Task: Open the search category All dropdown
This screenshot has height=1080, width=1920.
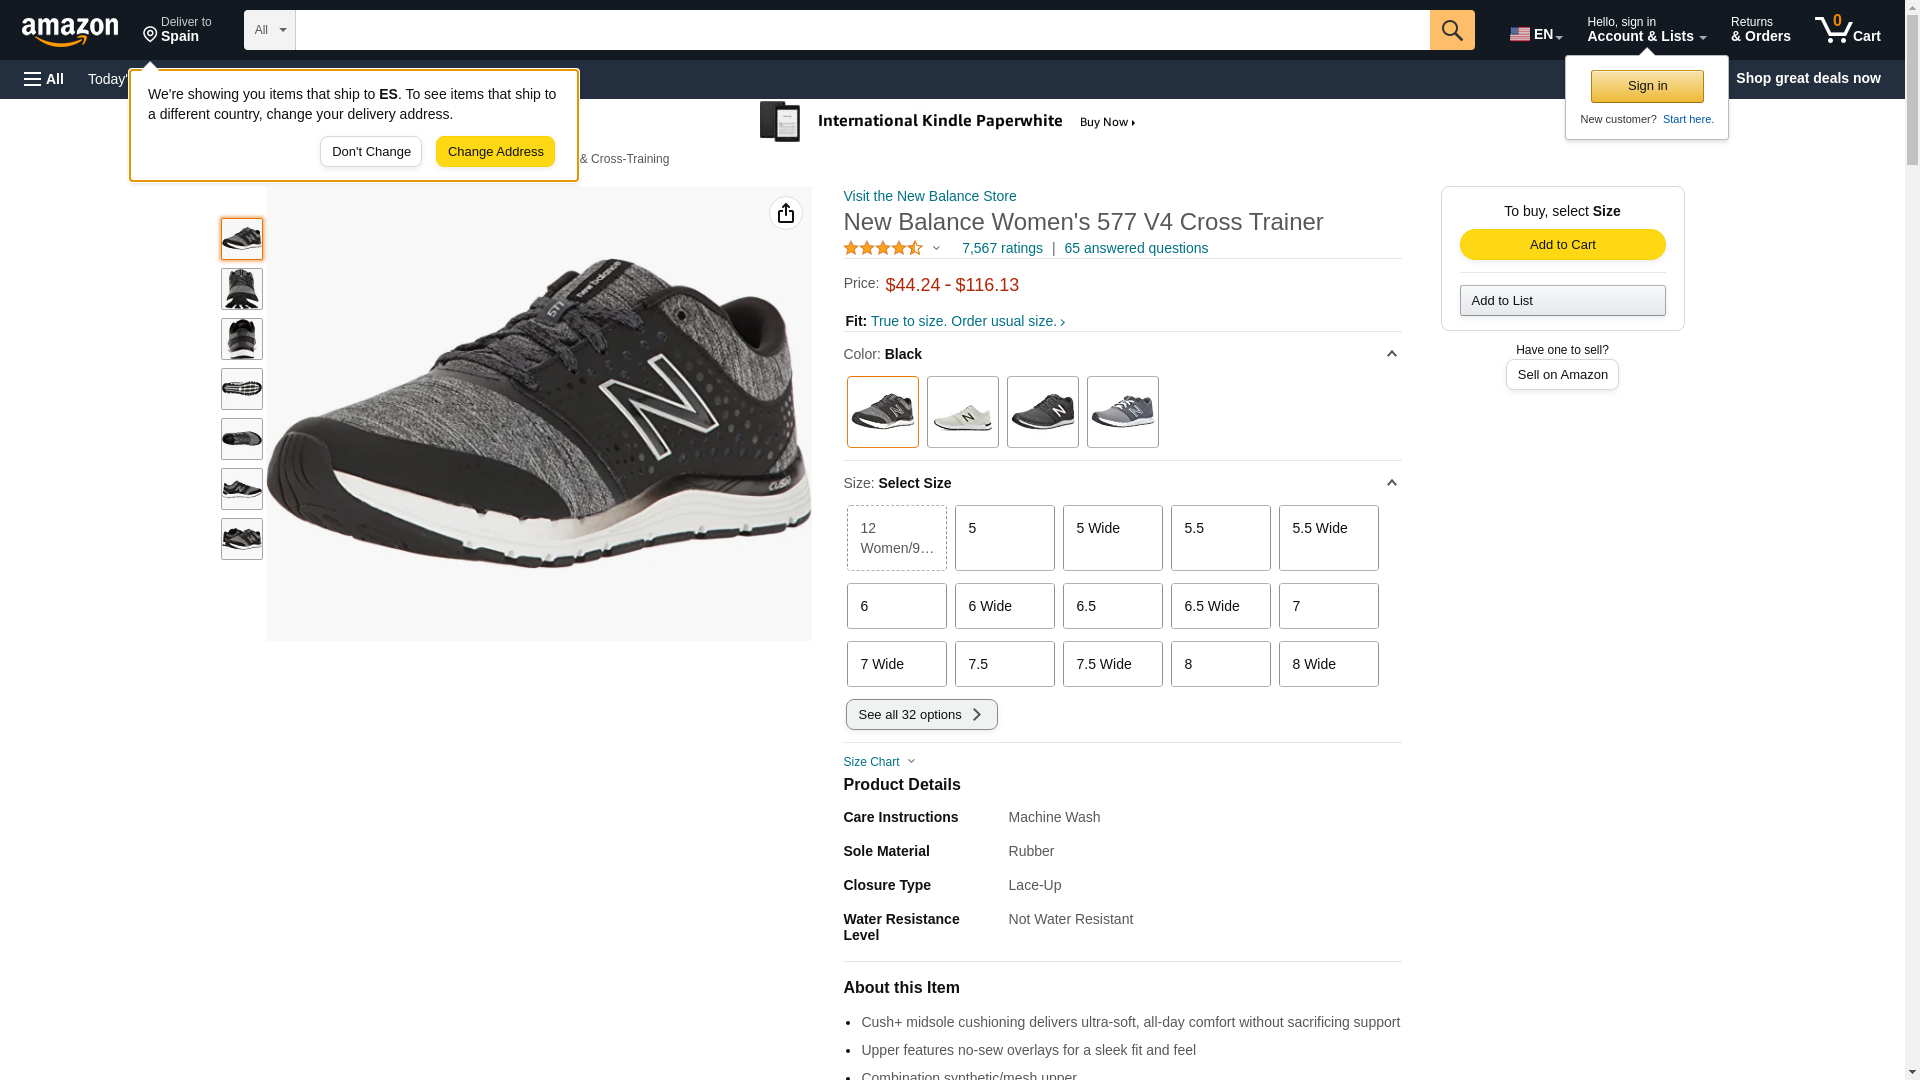Action: [x=269, y=30]
